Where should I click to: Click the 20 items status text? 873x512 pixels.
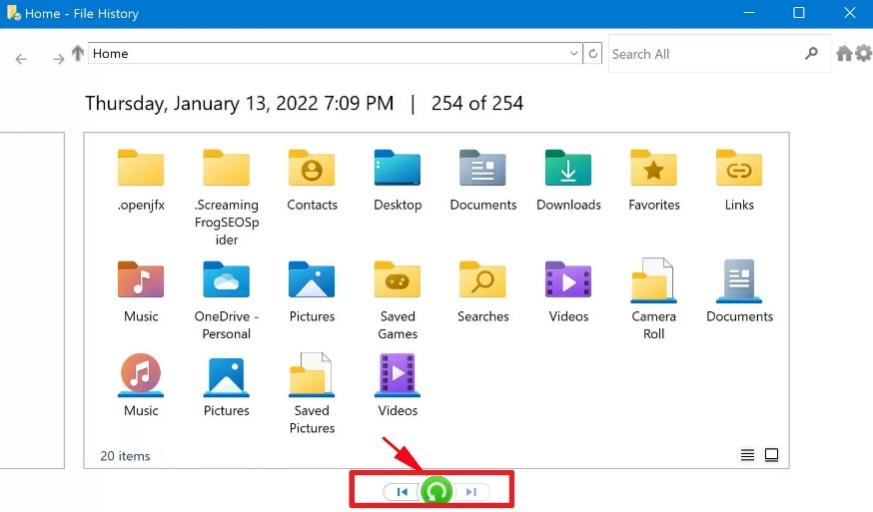point(125,456)
